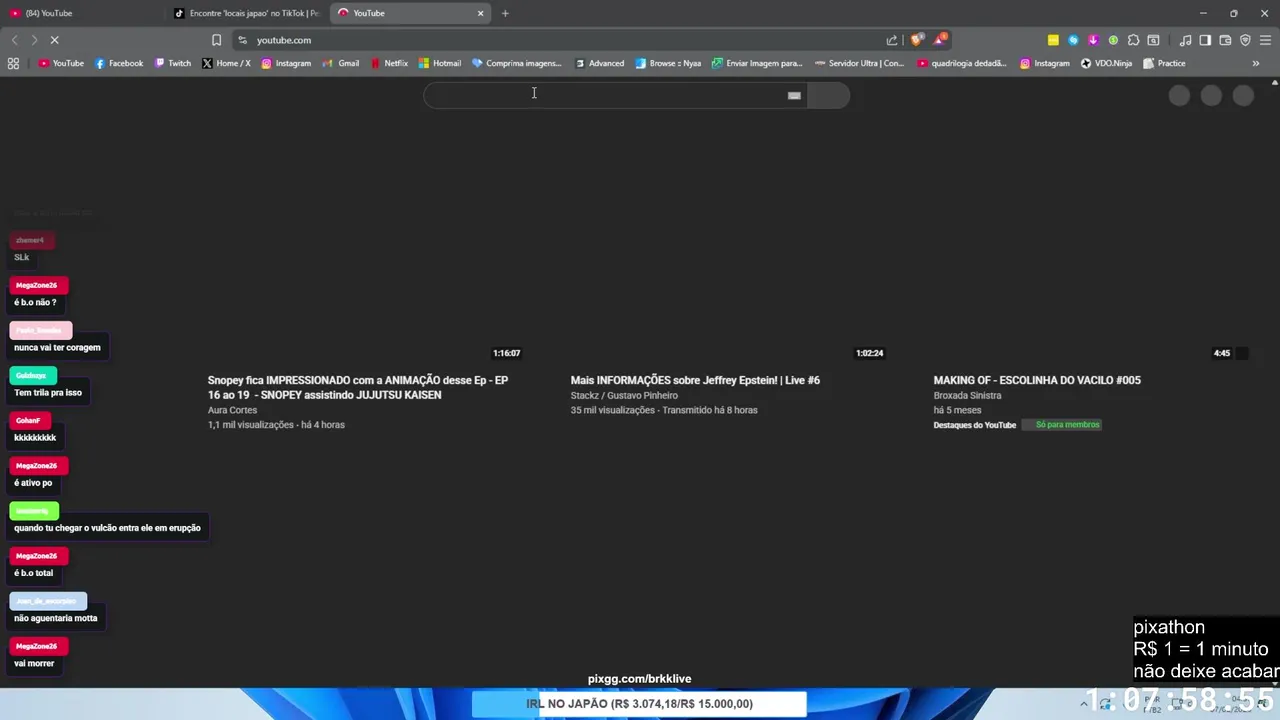
Task: Switch to the (84) YouTube tab
Action: point(82,13)
